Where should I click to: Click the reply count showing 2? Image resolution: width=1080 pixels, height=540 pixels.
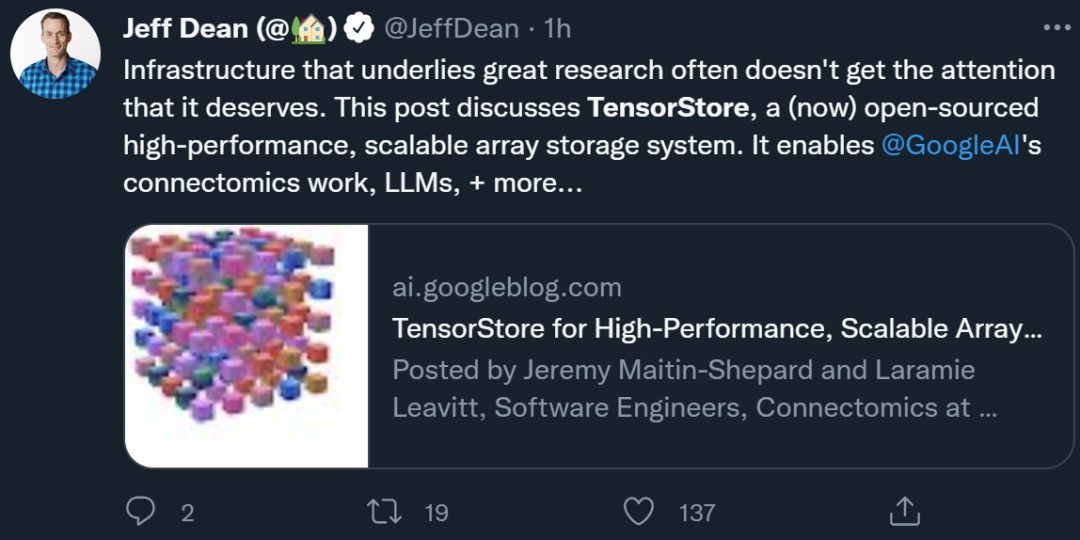[187, 513]
